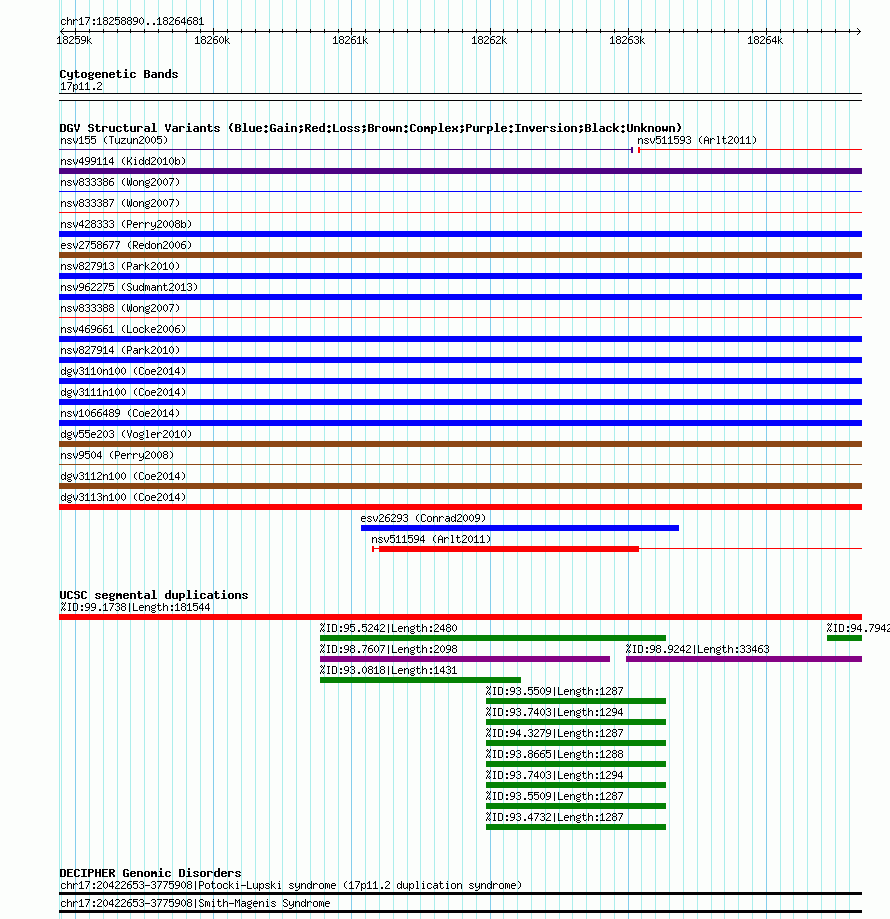Screen dimensions: 890x919
Task: Click the red nsv511594 loss bar
Action: click(509, 549)
